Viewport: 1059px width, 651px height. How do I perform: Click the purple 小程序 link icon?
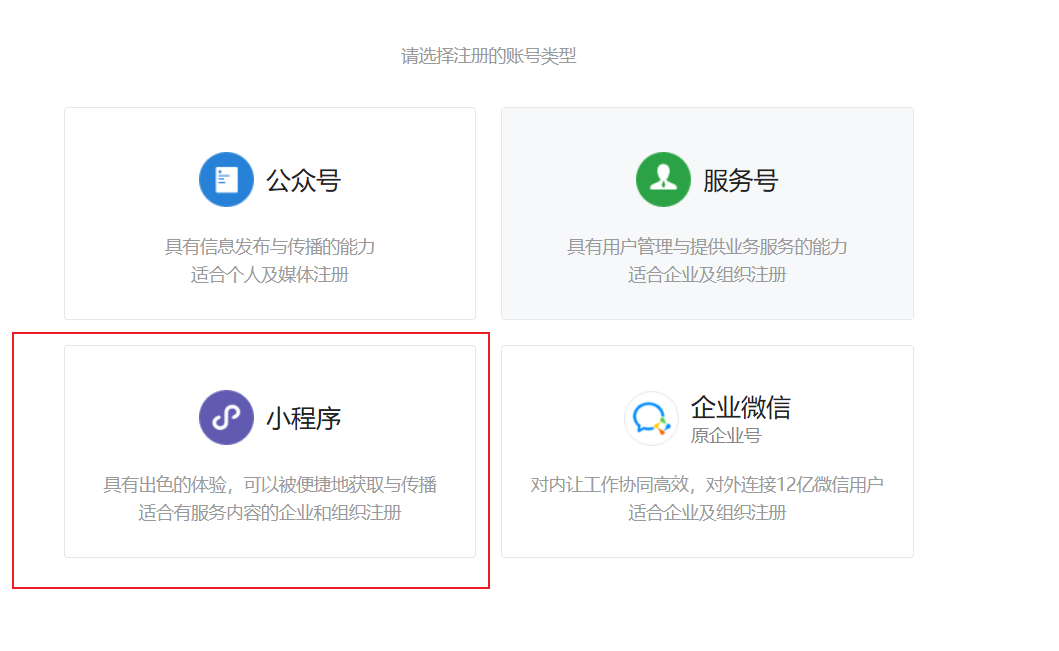(226, 417)
